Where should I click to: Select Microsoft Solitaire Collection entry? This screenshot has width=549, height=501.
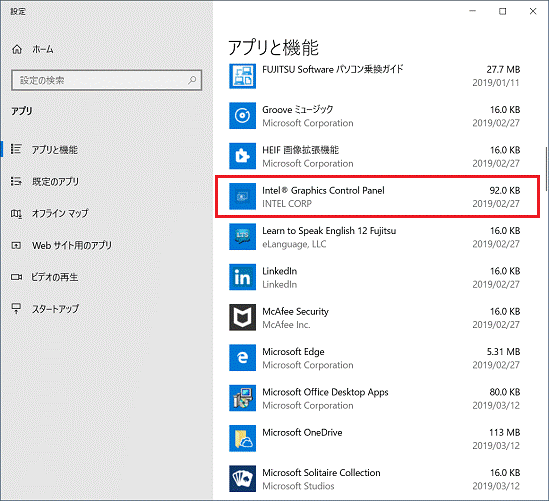375,479
